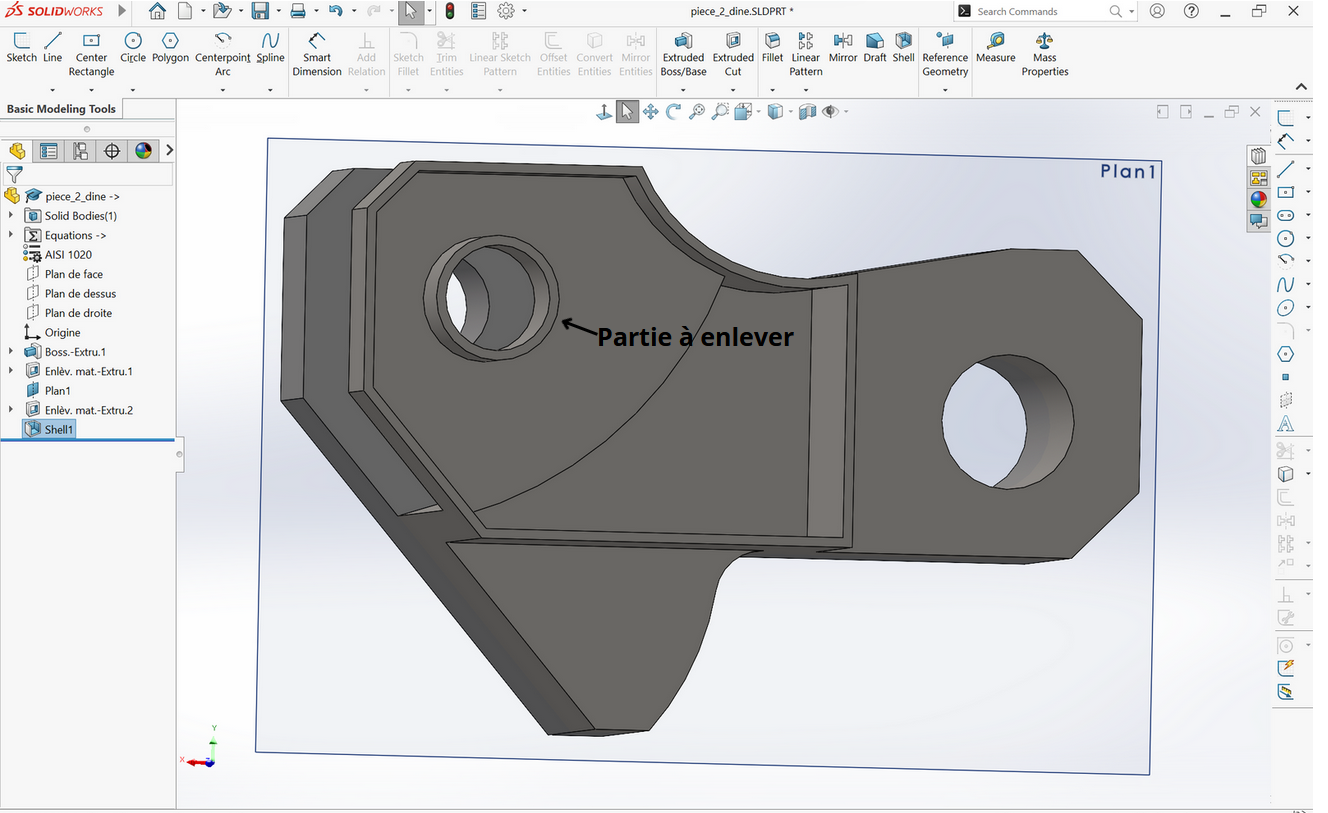Click the Sketch tool icon
This screenshot has width=1328, height=813.
coord(21,41)
